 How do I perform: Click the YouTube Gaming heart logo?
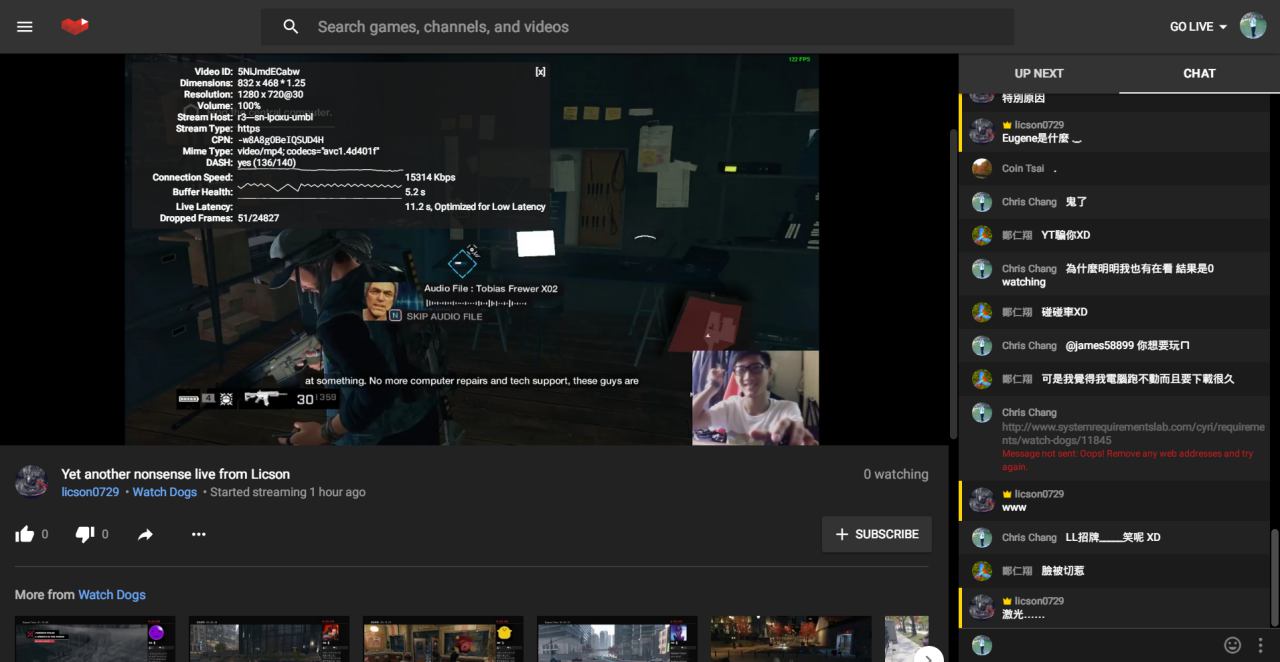[75, 27]
